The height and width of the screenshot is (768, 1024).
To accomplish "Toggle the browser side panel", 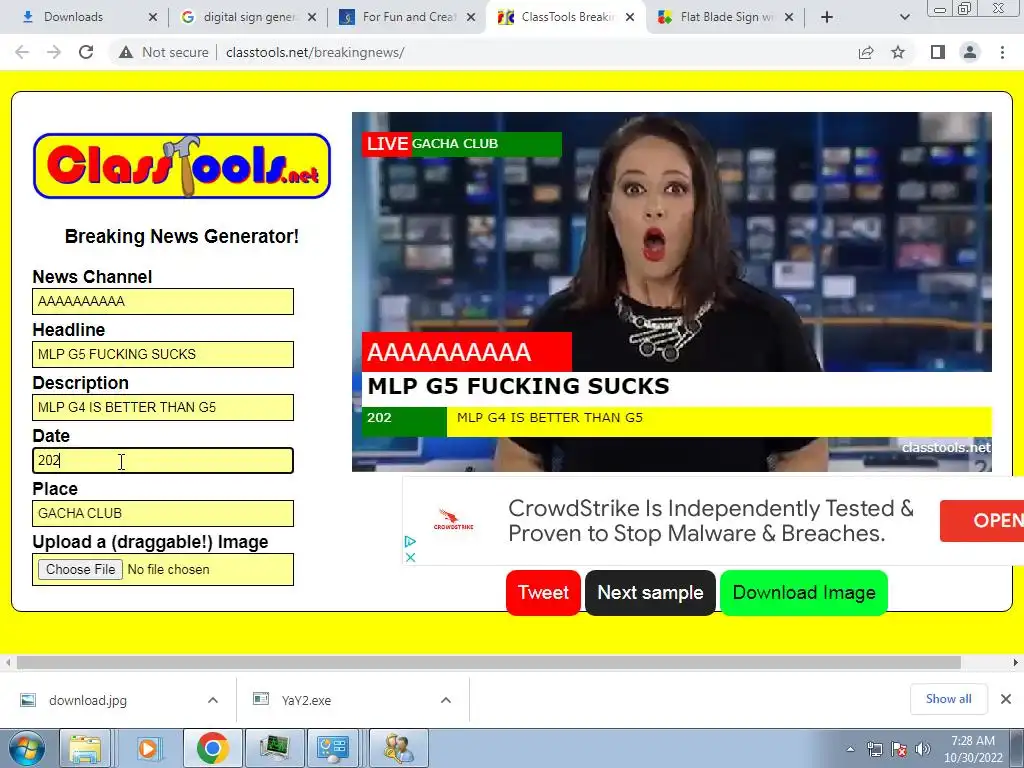I will 938,52.
